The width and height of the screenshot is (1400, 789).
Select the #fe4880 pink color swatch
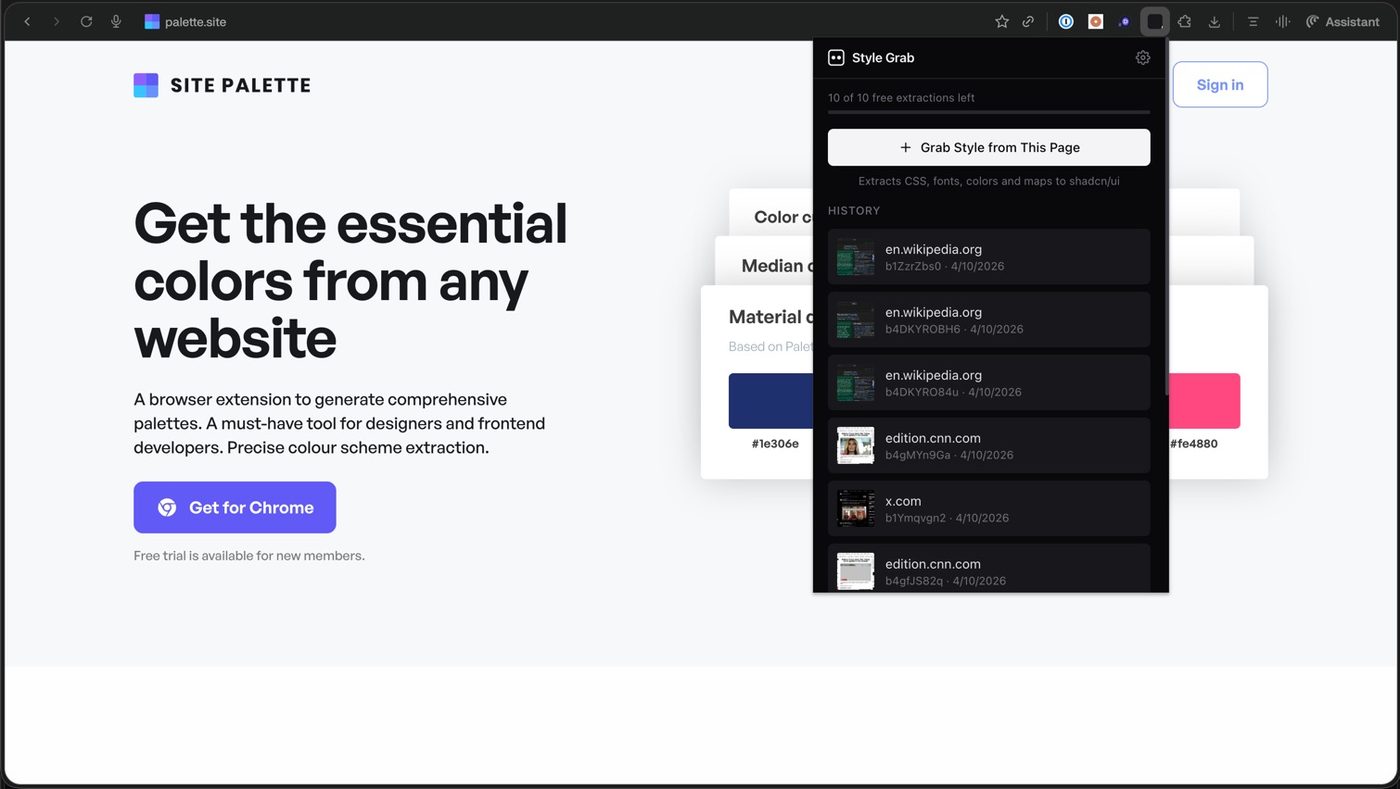pyautogui.click(x=1205, y=400)
